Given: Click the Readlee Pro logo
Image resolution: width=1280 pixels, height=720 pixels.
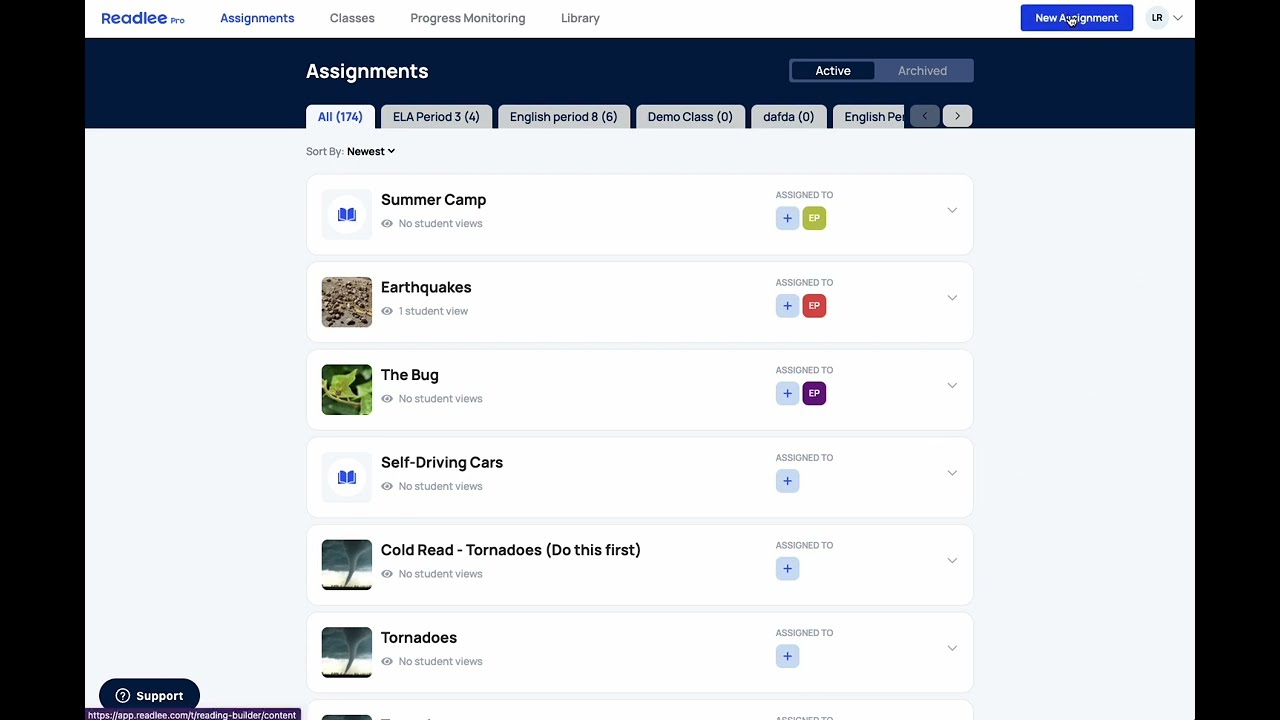Looking at the screenshot, I should coord(142,18).
